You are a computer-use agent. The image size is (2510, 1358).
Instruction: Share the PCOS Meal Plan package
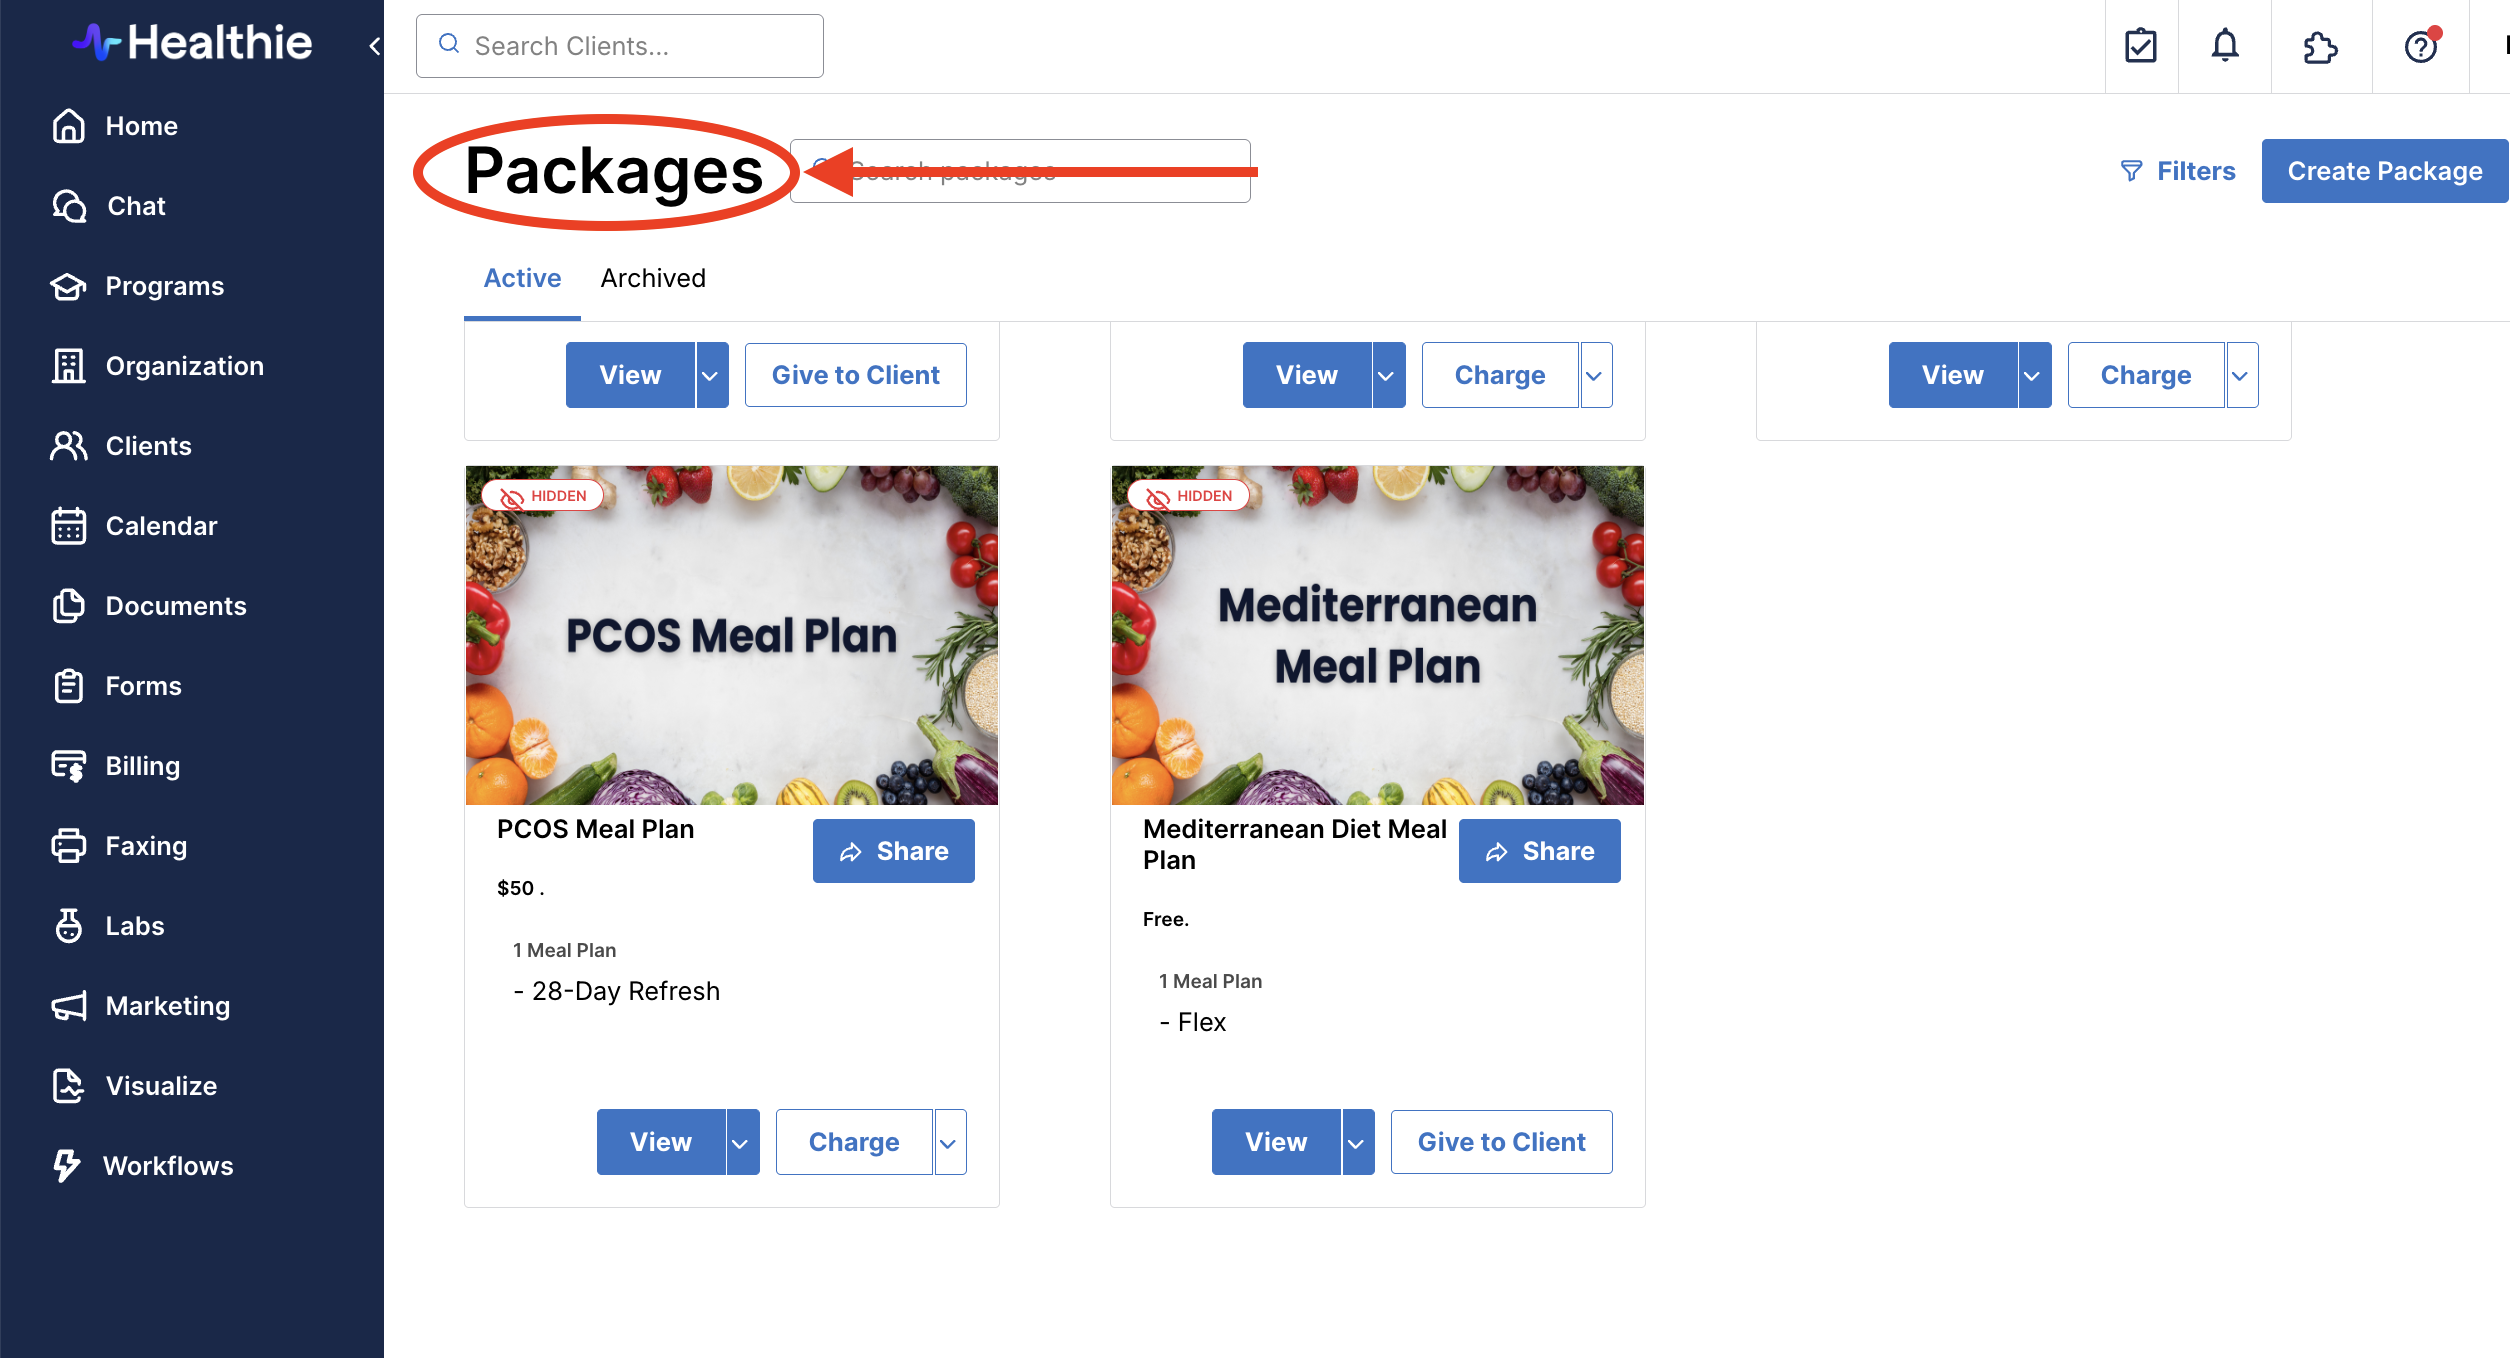click(x=893, y=851)
